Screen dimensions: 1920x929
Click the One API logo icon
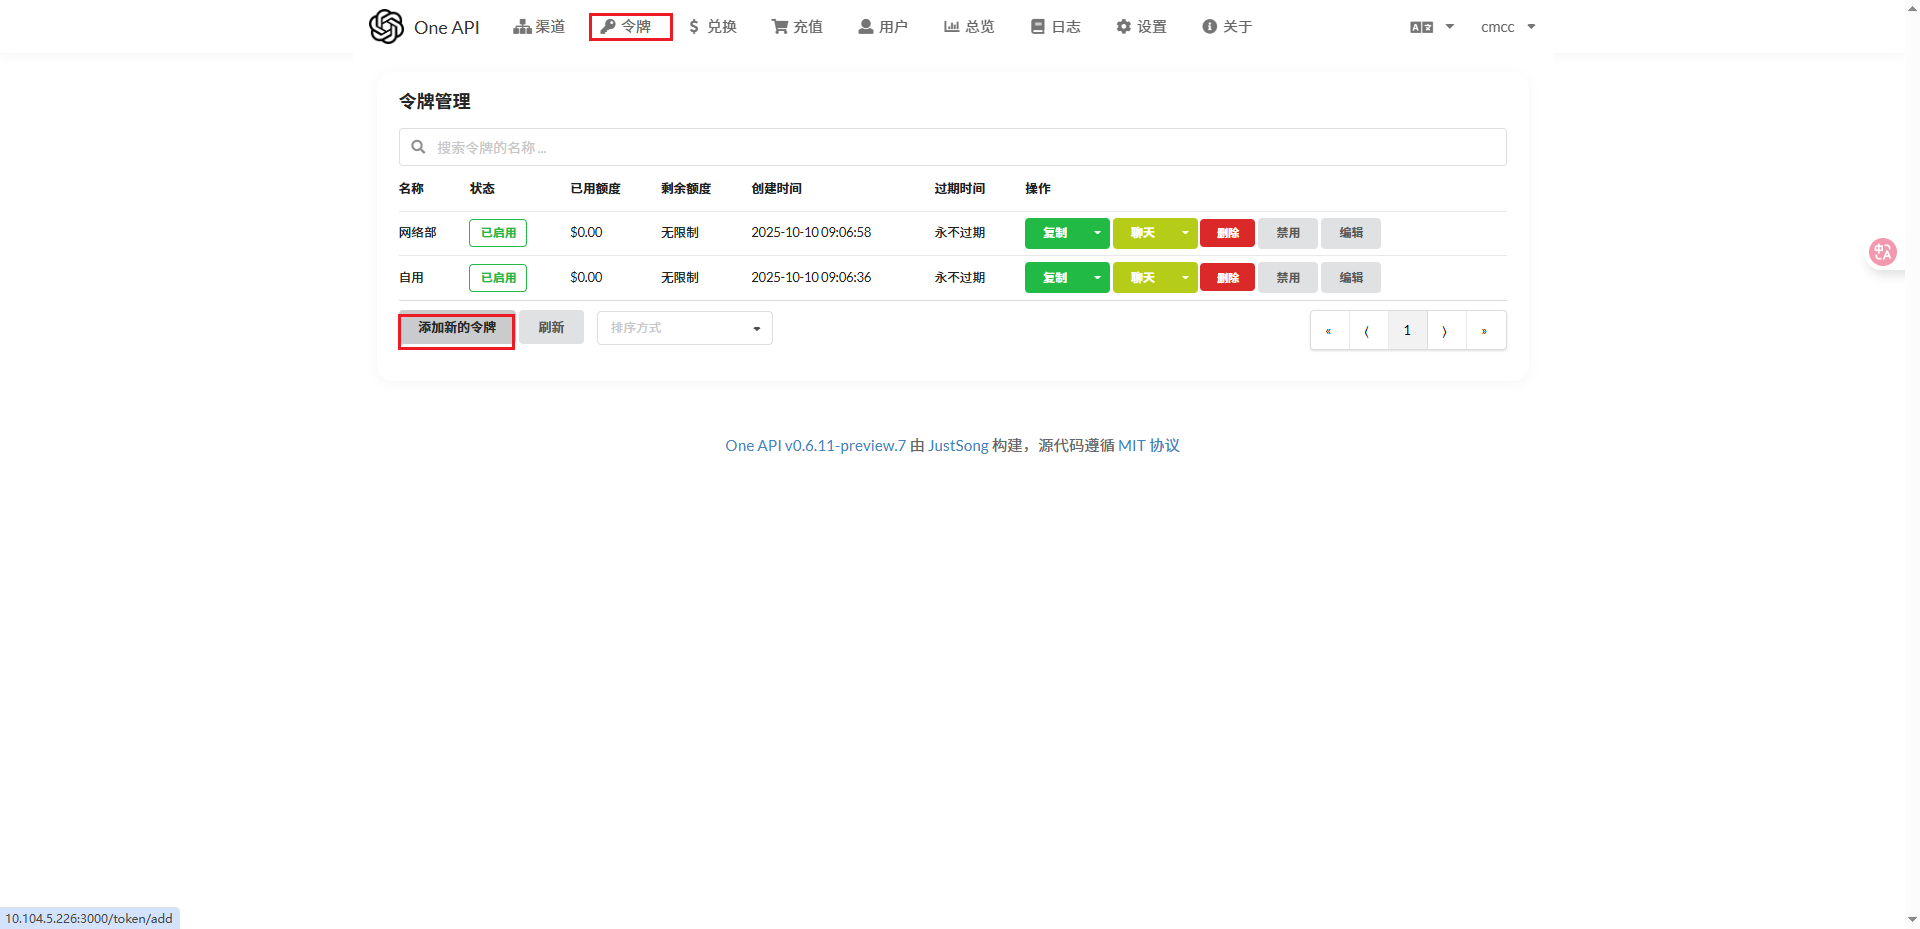(x=386, y=27)
